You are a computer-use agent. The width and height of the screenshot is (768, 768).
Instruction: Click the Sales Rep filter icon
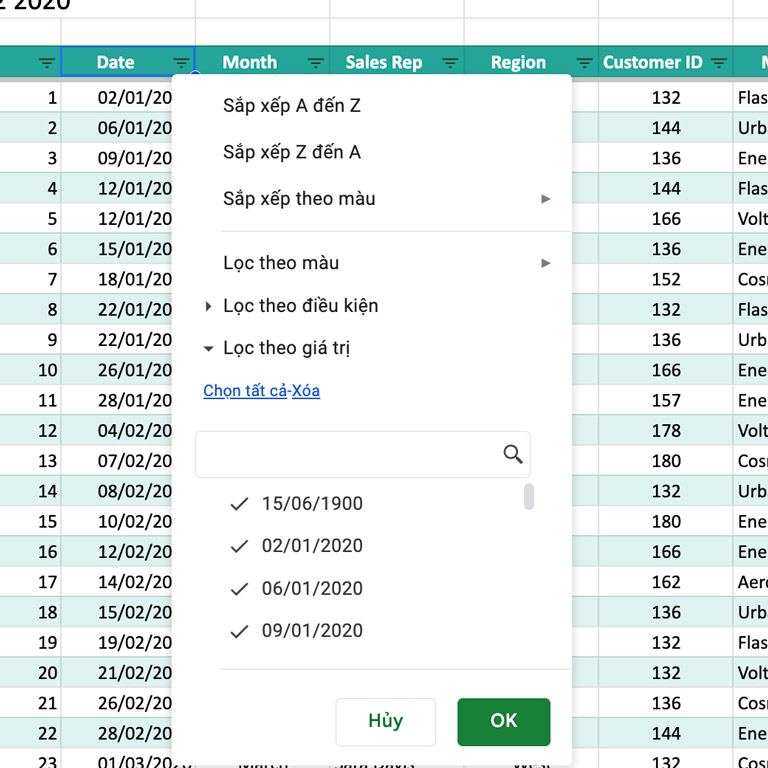(450, 63)
